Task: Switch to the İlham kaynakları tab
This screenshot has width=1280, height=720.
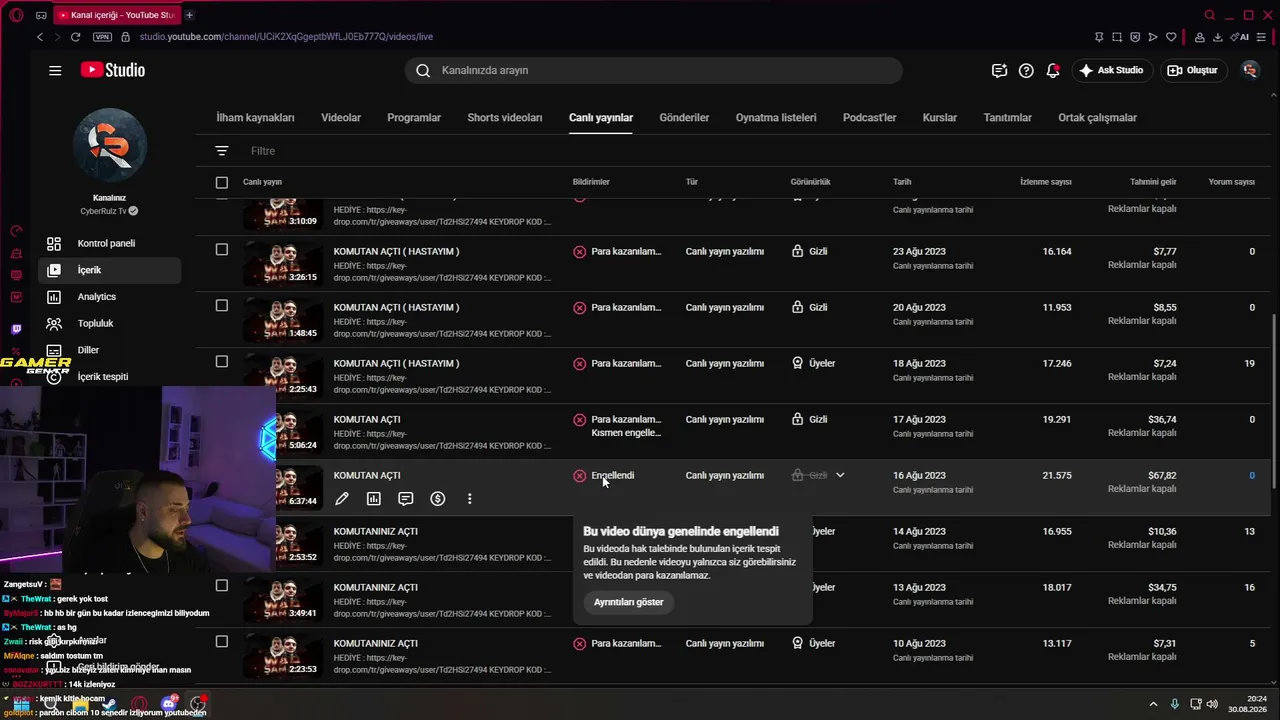Action: pyautogui.click(x=255, y=117)
